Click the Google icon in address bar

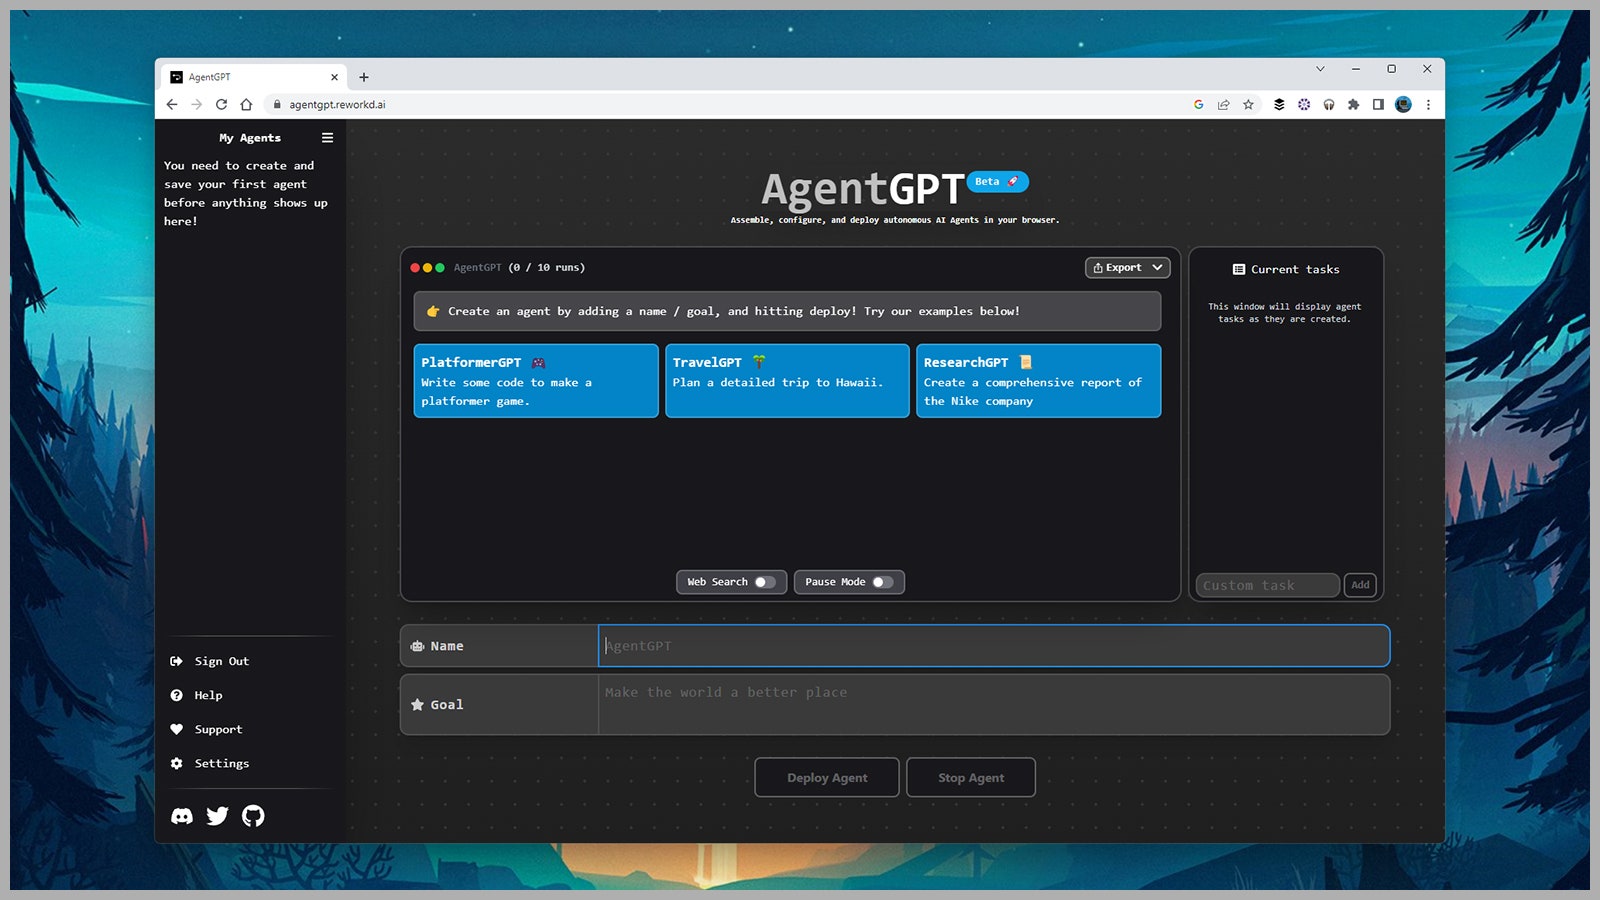click(x=1198, y=104)
